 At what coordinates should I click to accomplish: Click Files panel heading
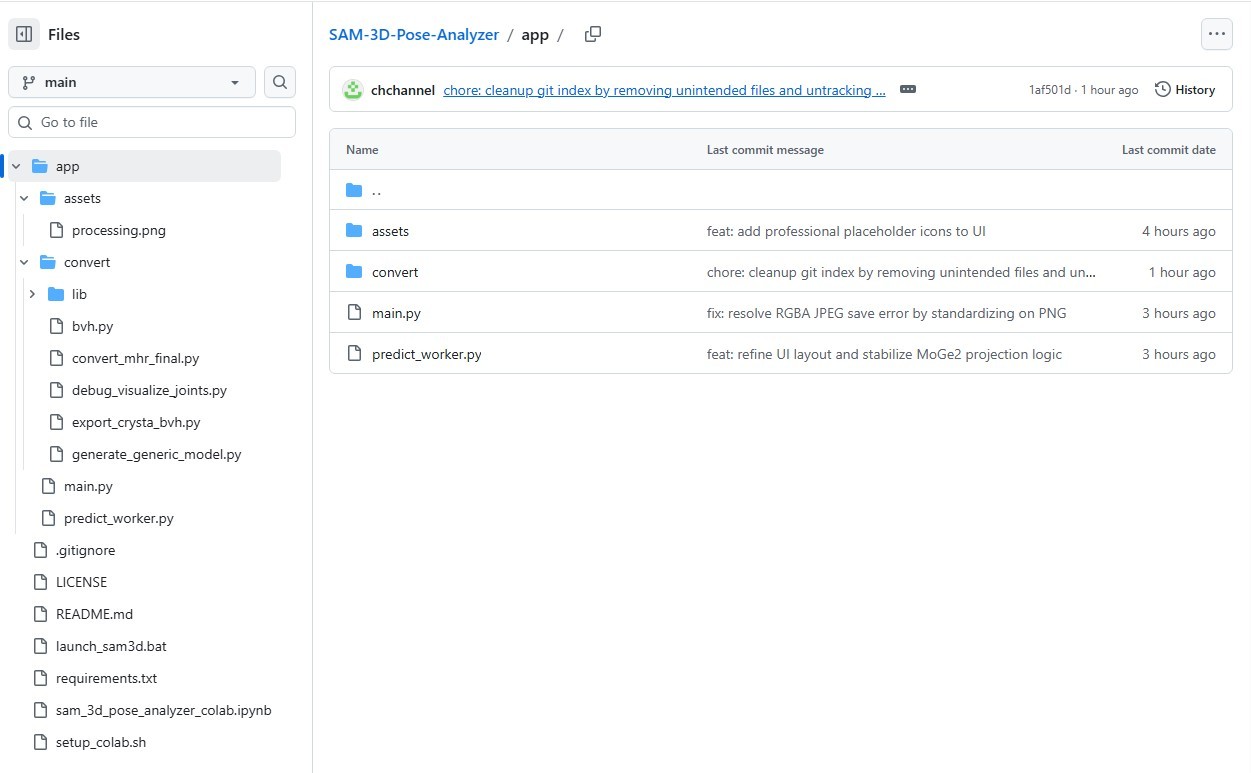[x=64, y=34]
